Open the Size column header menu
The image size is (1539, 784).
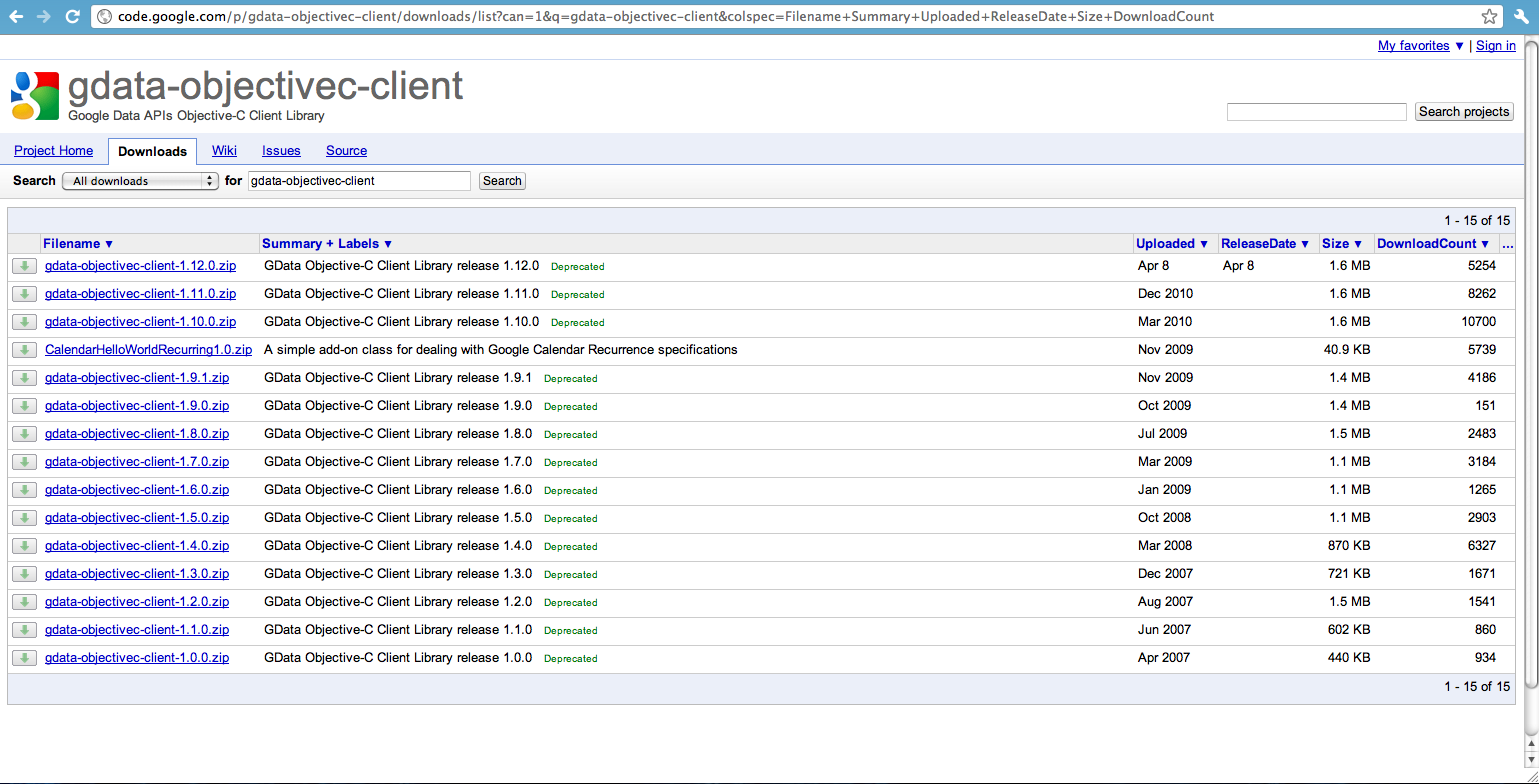[x=1342, y=244]
